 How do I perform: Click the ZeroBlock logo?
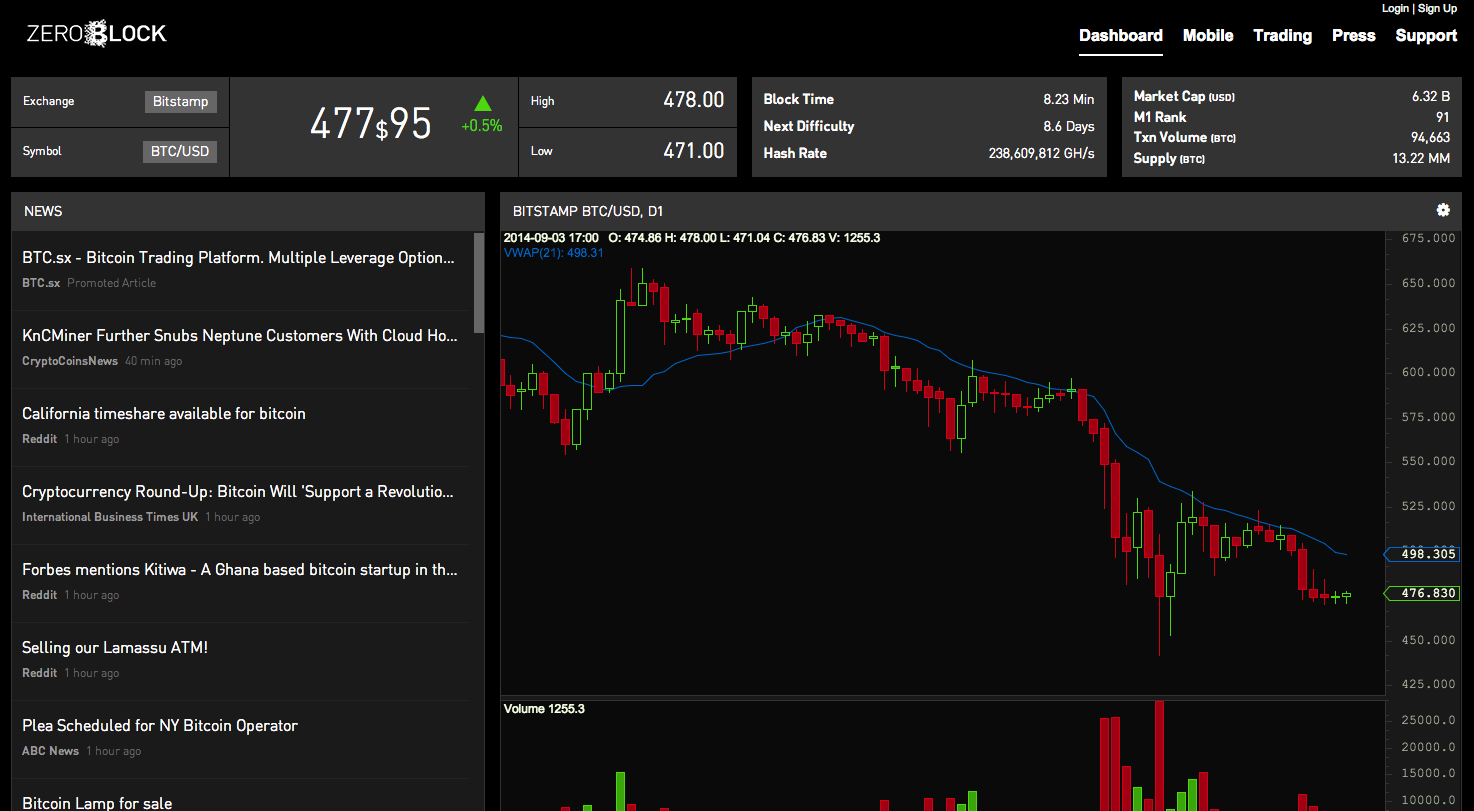click(x=96, y=35)
